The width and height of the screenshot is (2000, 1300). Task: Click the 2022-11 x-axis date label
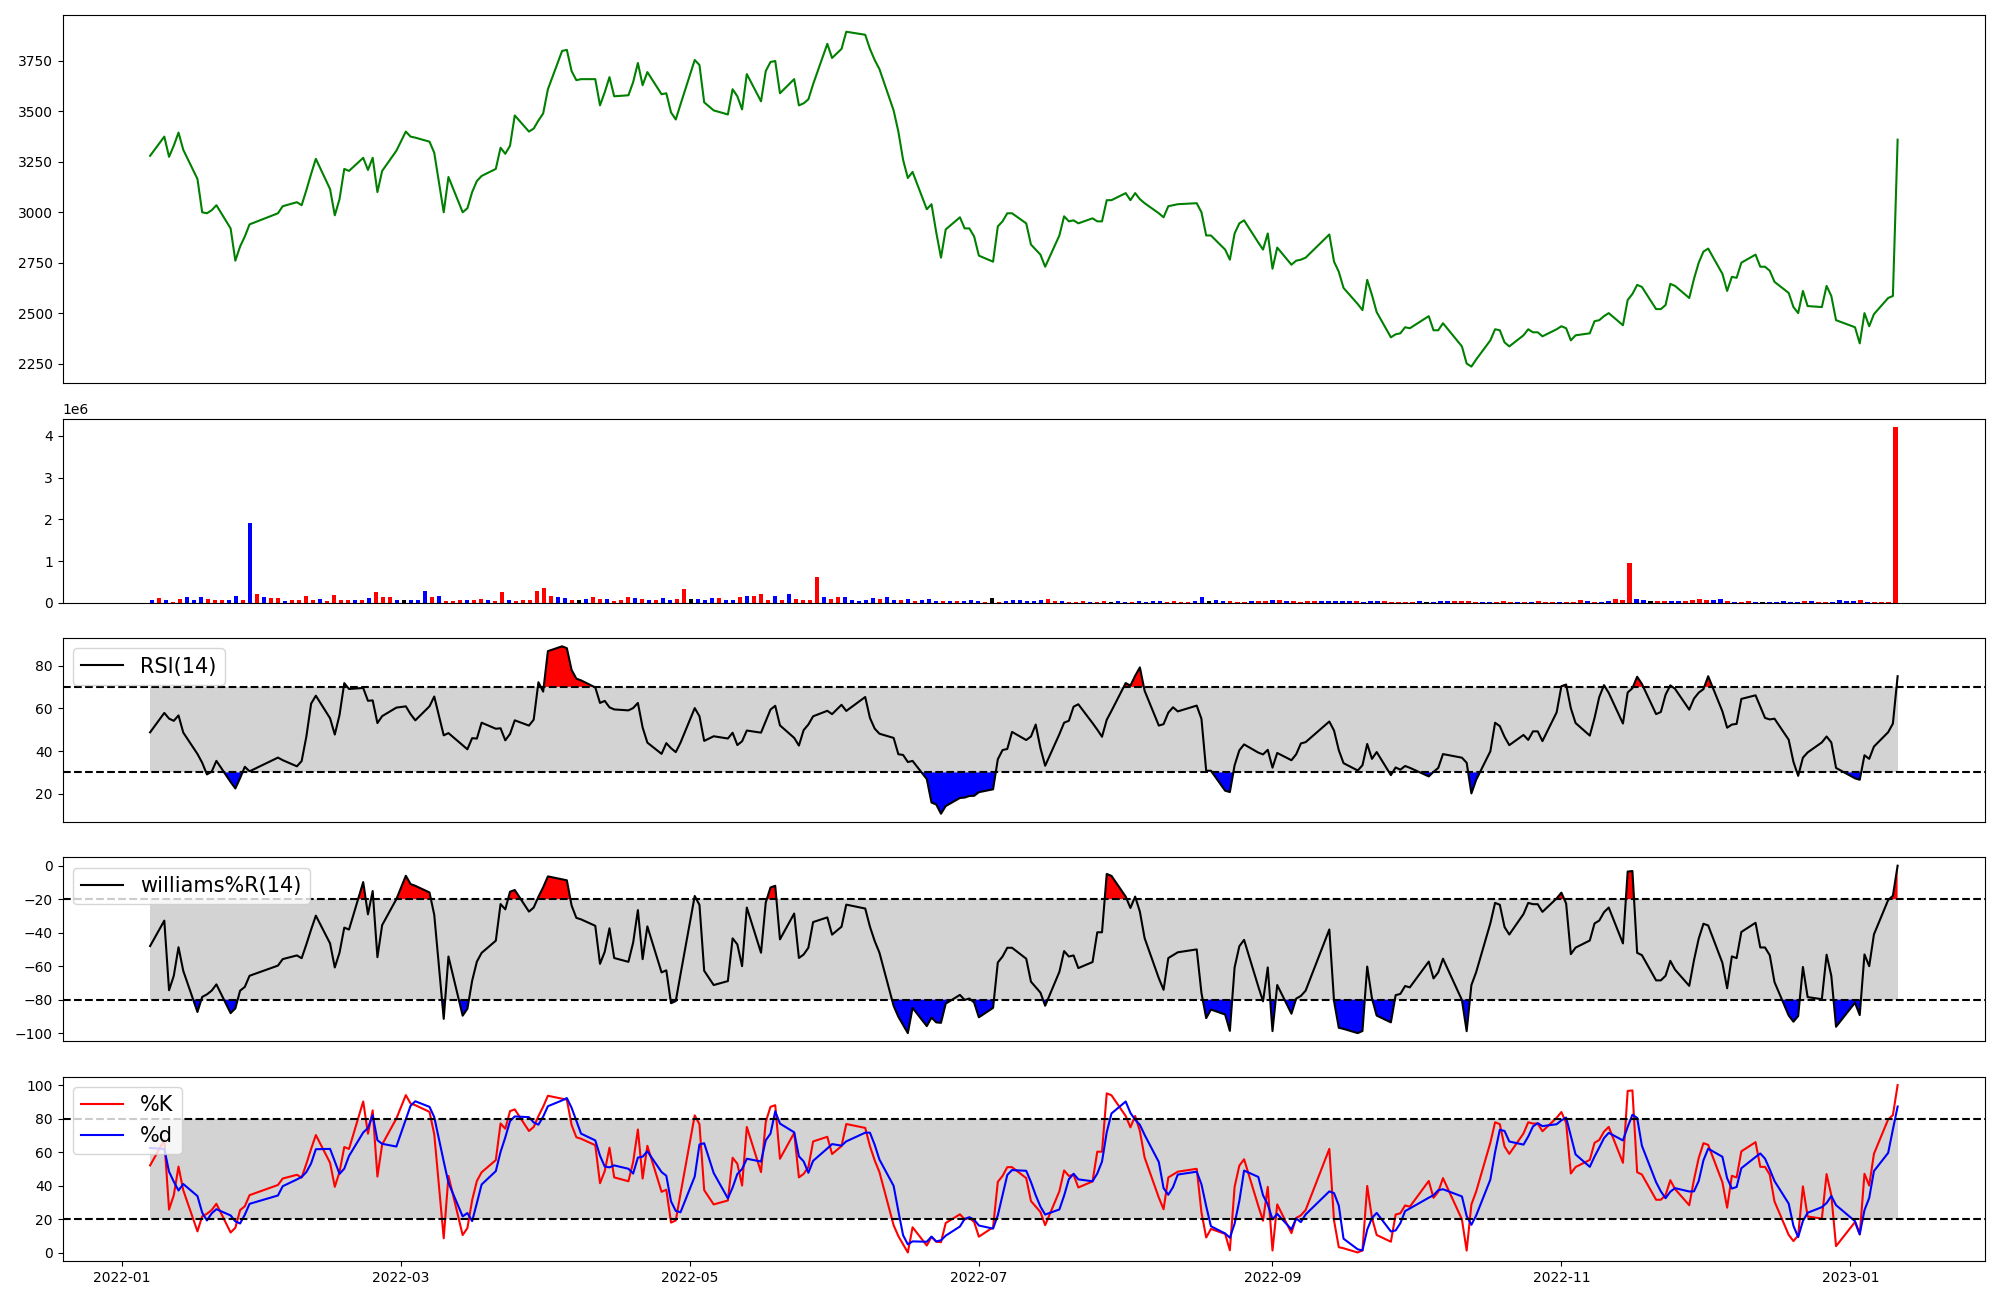click(x=1561, y=1277)
